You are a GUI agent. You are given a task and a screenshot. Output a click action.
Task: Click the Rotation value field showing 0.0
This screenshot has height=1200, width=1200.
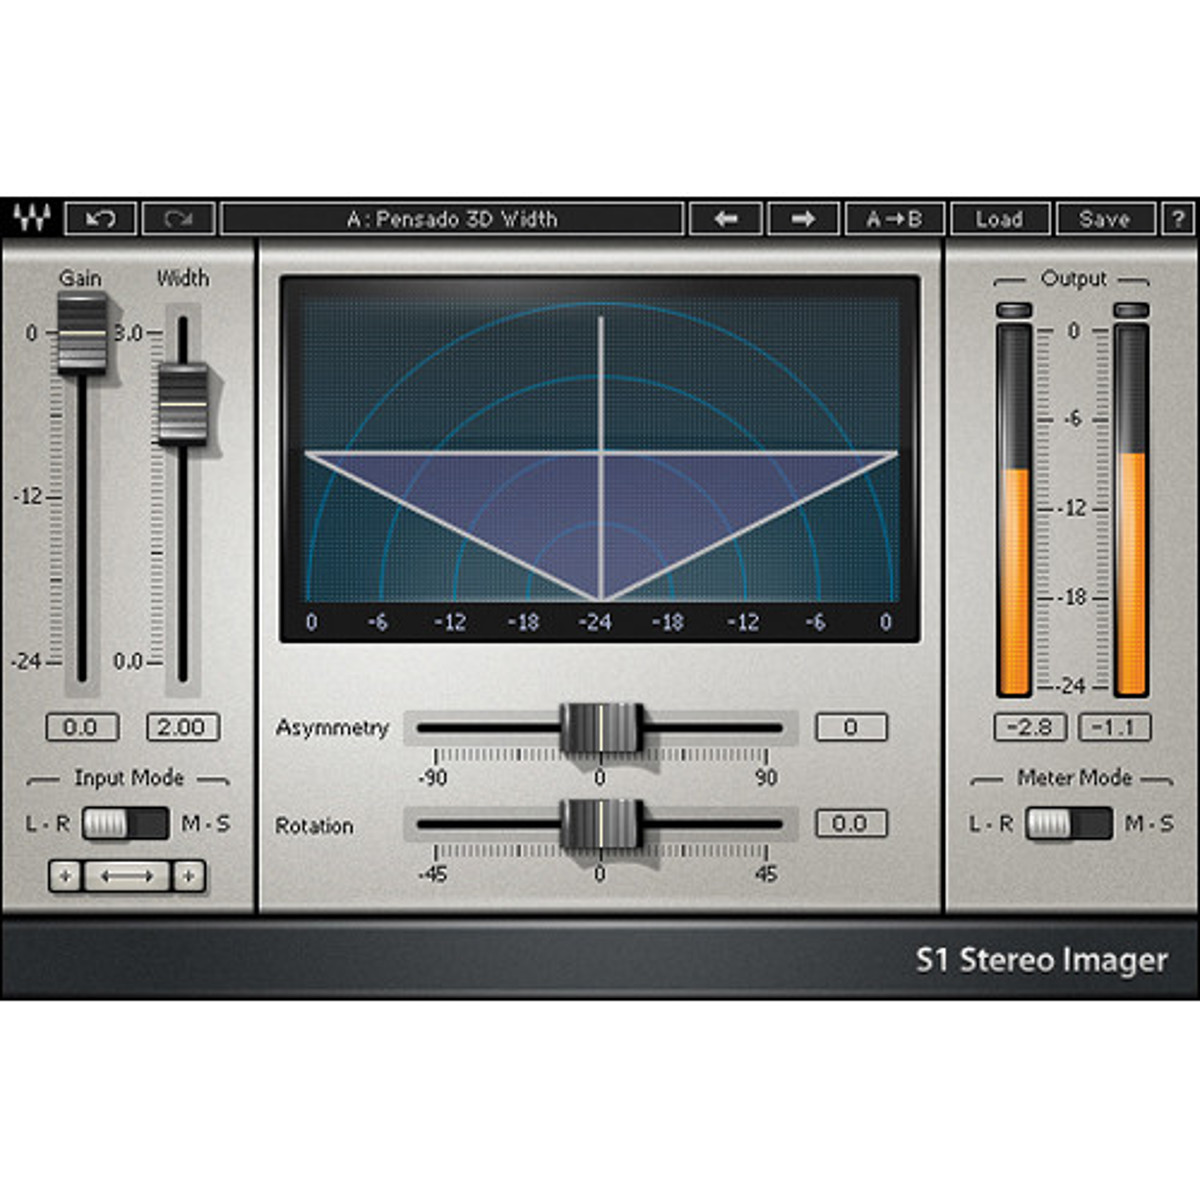click(x=851, y=823)
